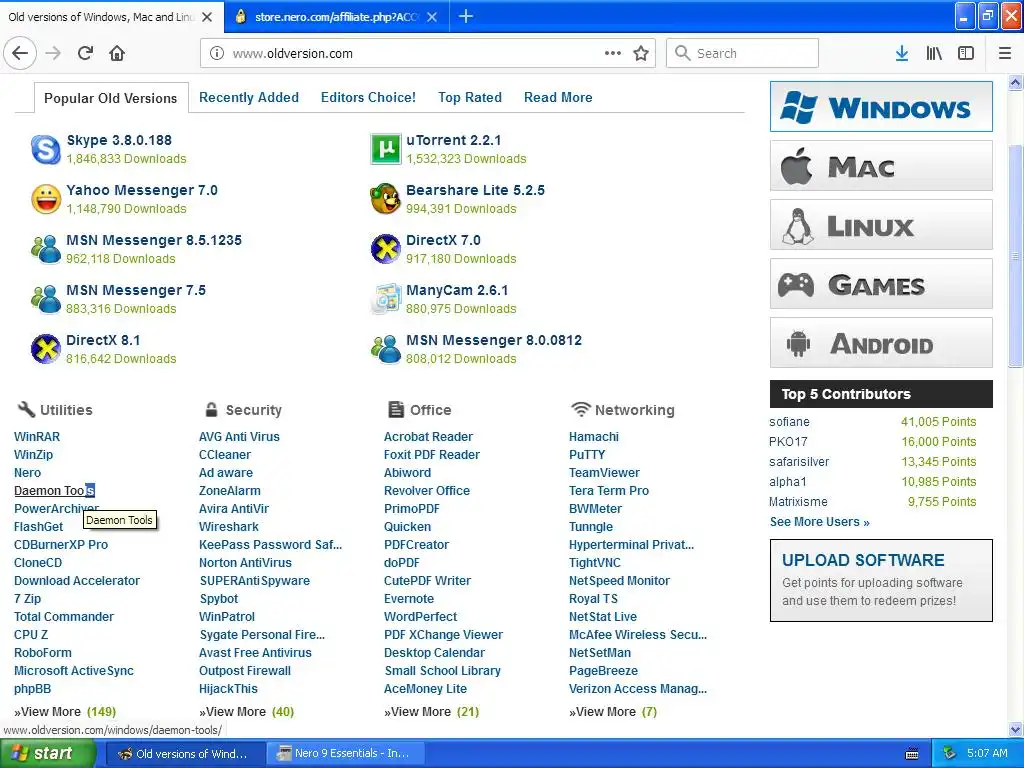
Task: Click the Yahoo Messenger smiley icon
Action: point(46,199)
